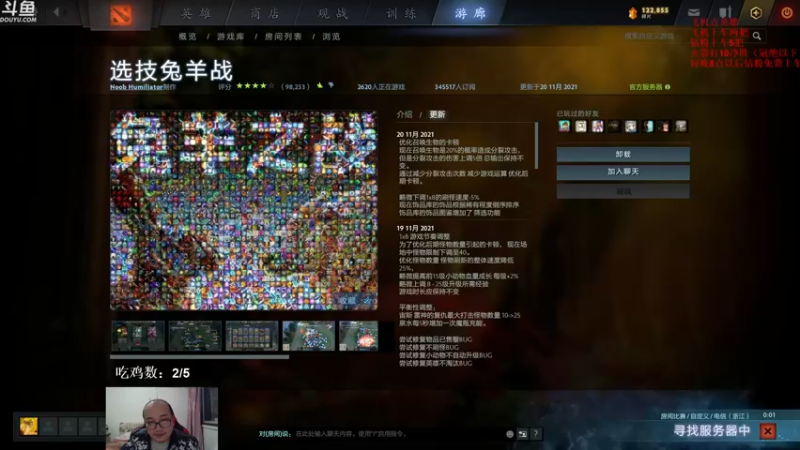
Task: Click the greyed-out 观战 spectate button
Action: pyautogui.click(x=623, y=191)
